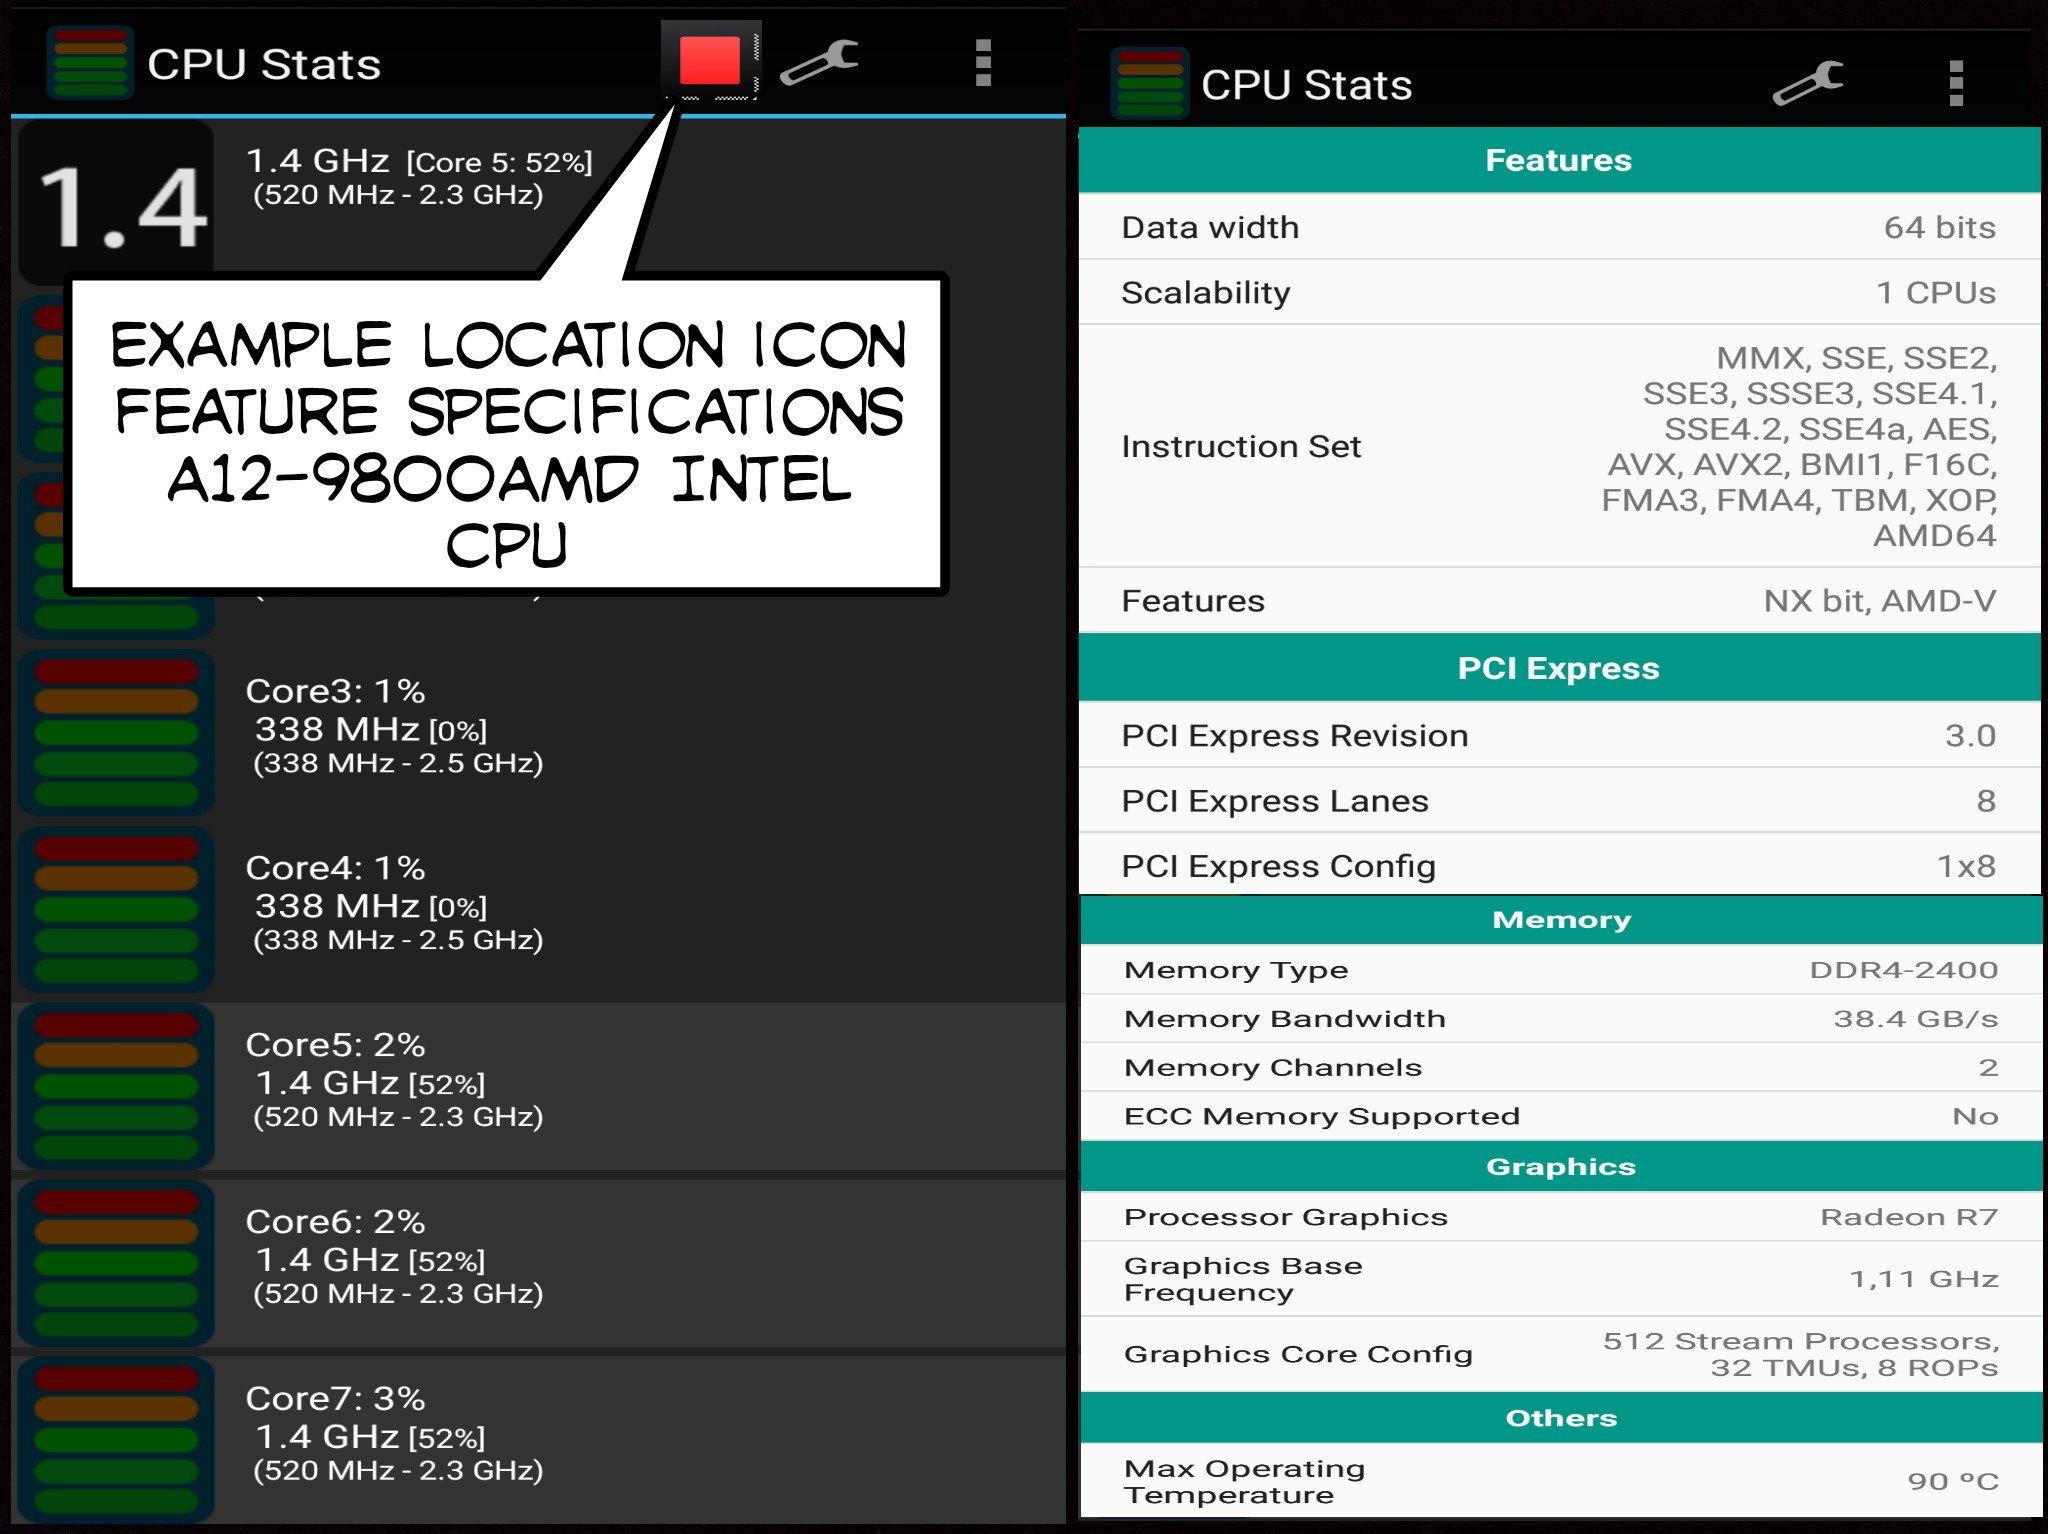Select the ECC Memory Supported row
The height and width of the screenshot is (1534, 2048).
coord(1561,1117)
